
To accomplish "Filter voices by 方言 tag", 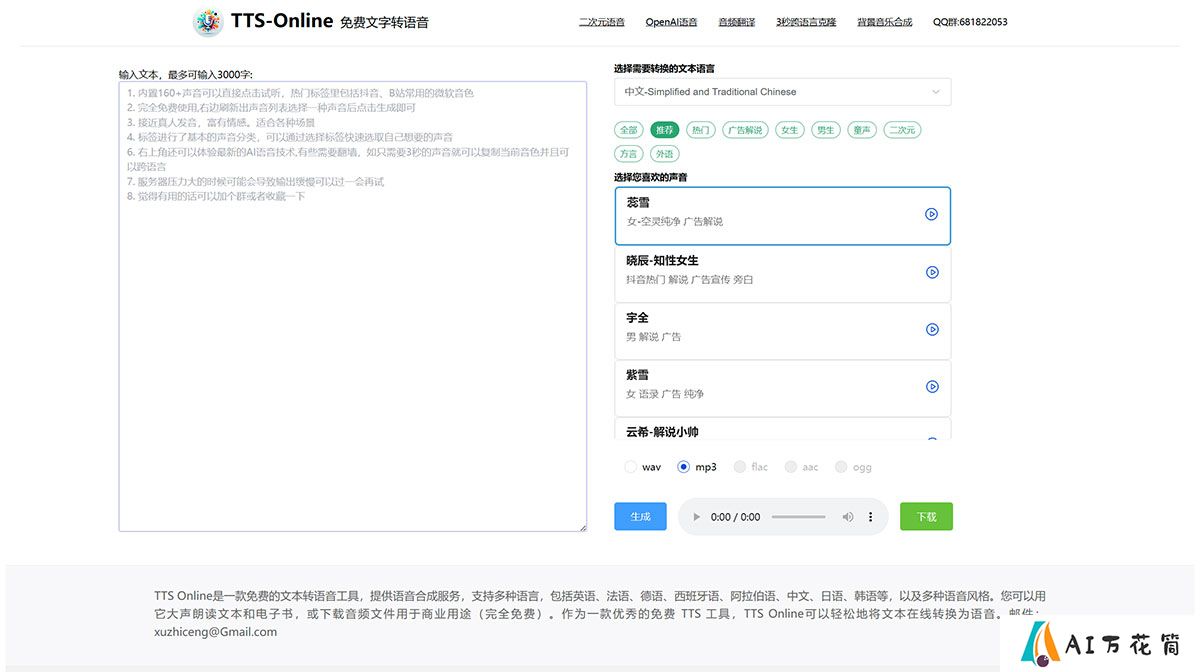I will coord(629,154).
